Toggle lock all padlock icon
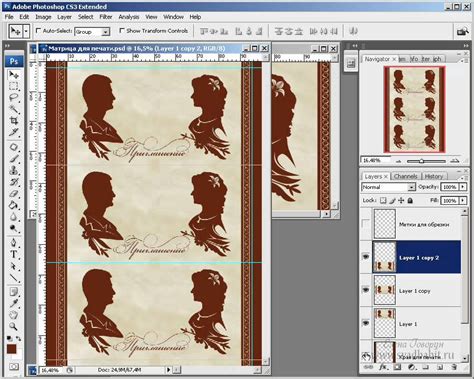This screenshot has height=379, width=474. click(x=410, y=200)
